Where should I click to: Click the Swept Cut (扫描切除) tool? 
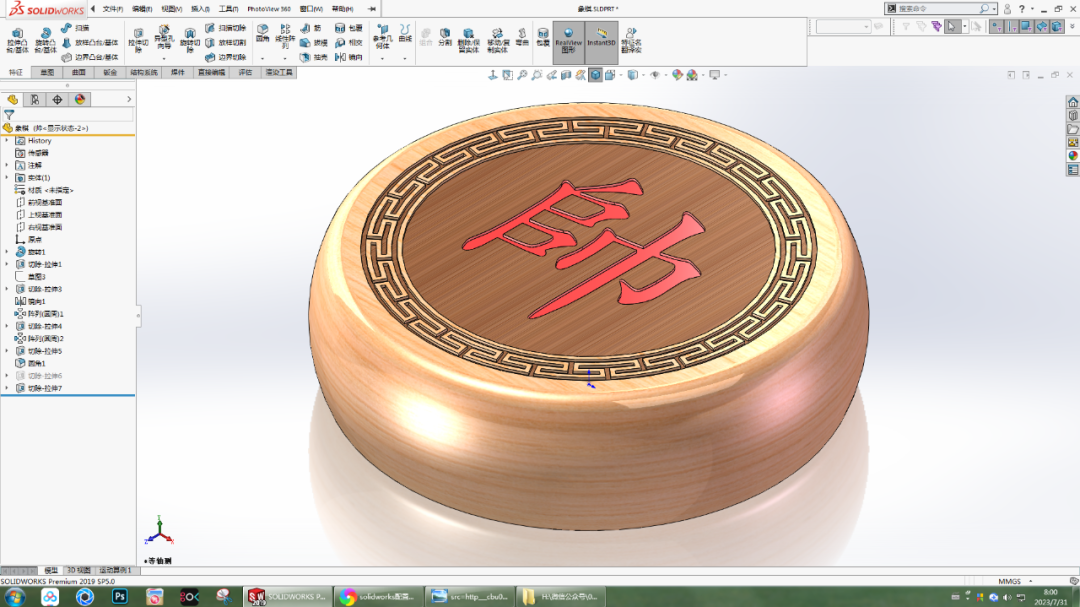pyautogui.click(x=225, y=28)
